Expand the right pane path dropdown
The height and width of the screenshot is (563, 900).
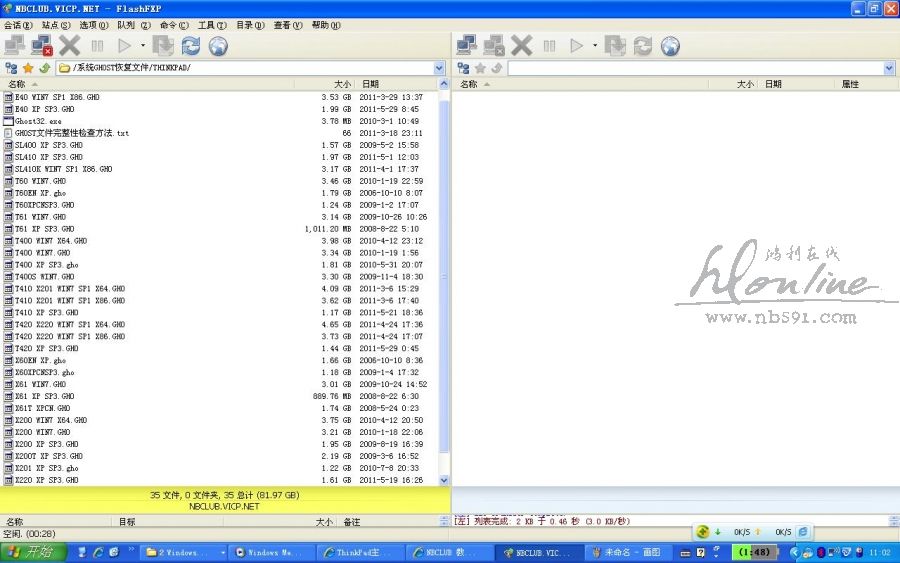pyautogui.click(x=889, y=68)
